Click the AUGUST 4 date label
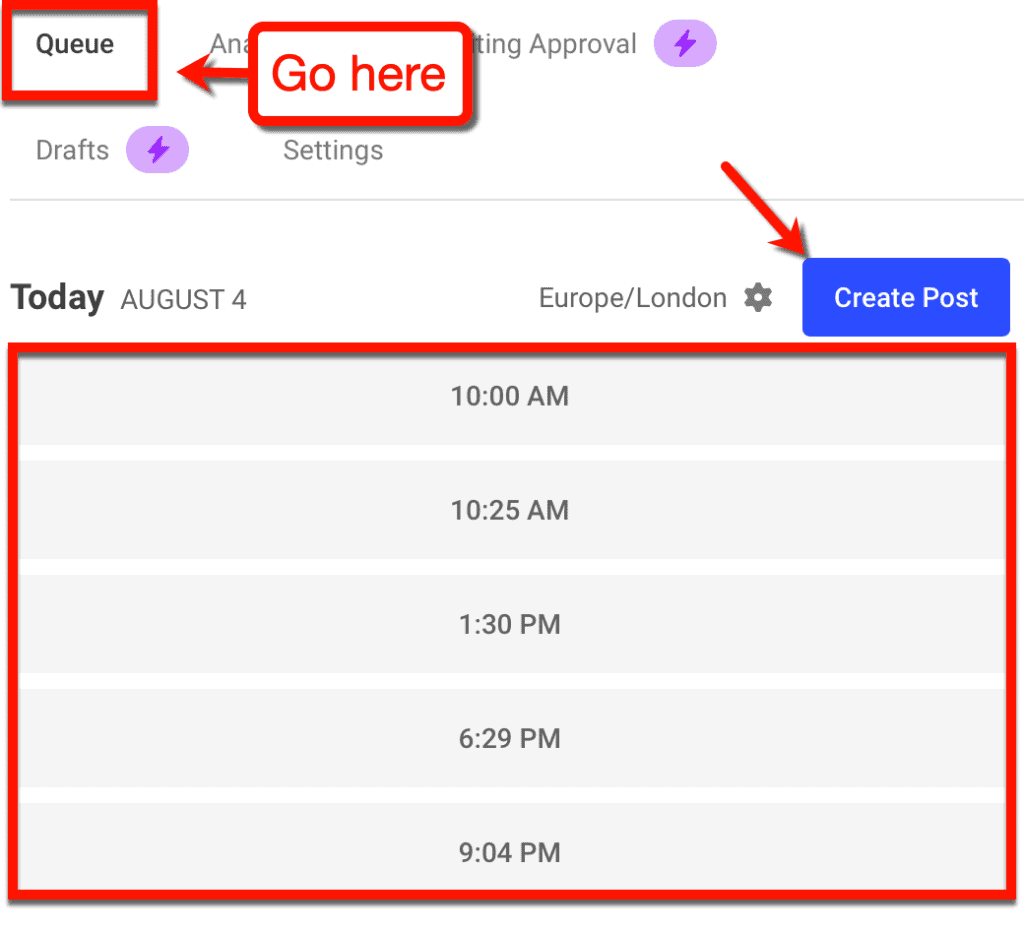The image size is (1024, 931). tap(183, 299)
